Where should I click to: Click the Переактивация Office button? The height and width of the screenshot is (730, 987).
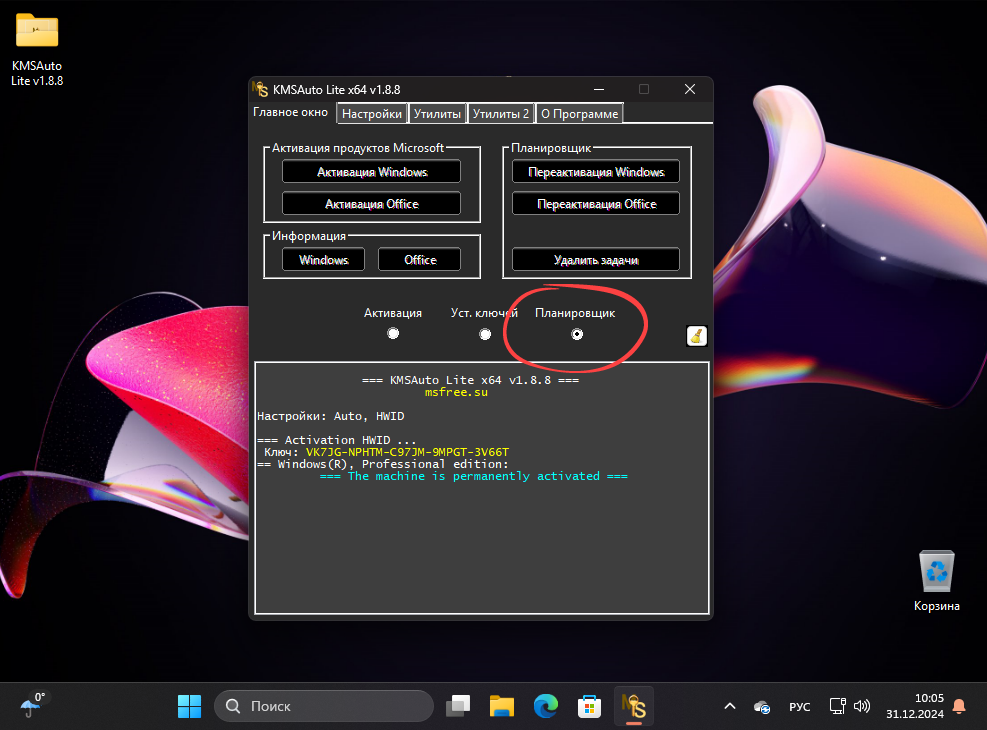click(596, 204)
